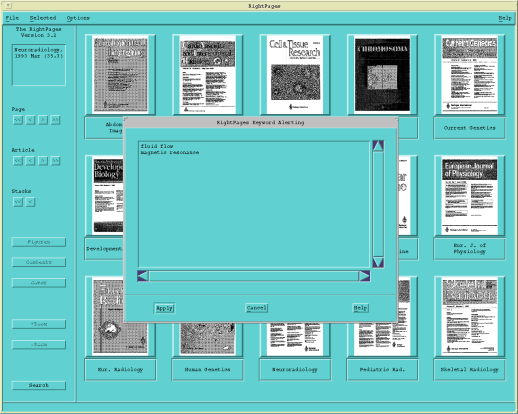Image resolution: width=518 pixels, height=414 pixels.
Task: Open the File menu
Action: pyautogui.click(x=12, y=18)
